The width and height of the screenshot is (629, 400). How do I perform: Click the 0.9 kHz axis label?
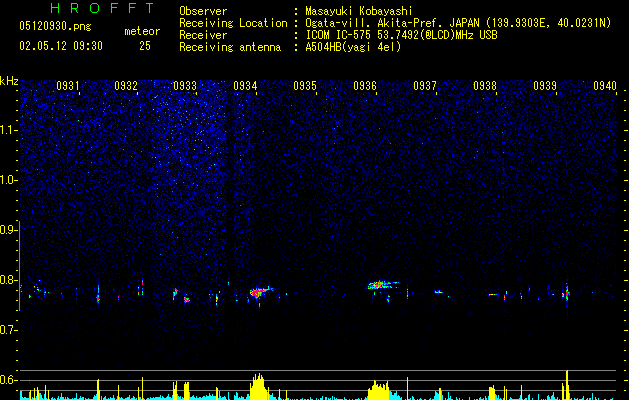[8, 230]
